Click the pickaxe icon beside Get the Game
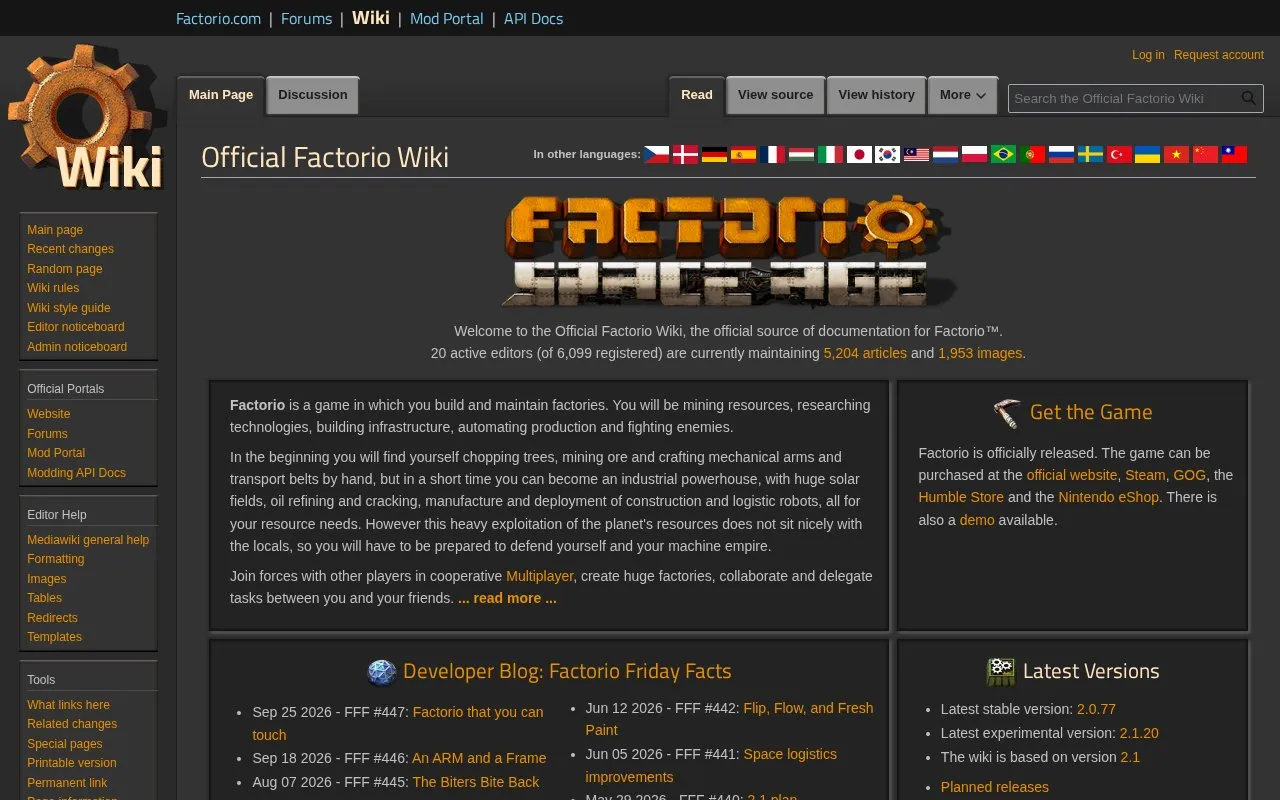1280x800 pixels. click(x=1007, y=412)
